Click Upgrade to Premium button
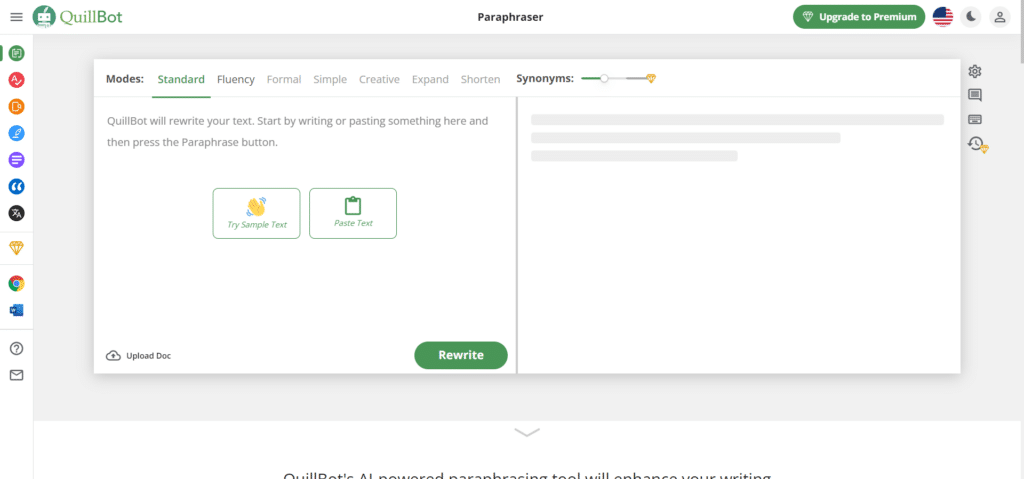Image resolution: width=1024 pixels, height=479 pixels. pos(859,17)
